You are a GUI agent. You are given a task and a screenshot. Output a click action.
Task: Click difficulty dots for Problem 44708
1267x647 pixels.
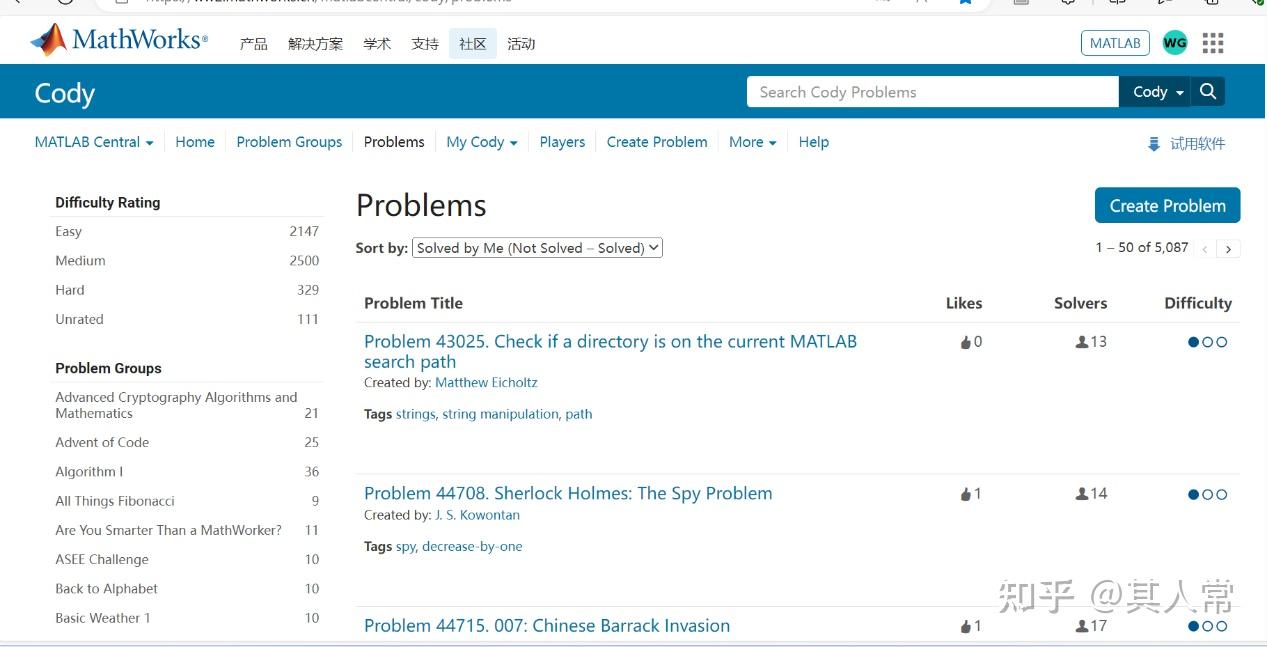[x=1207, y=494]
